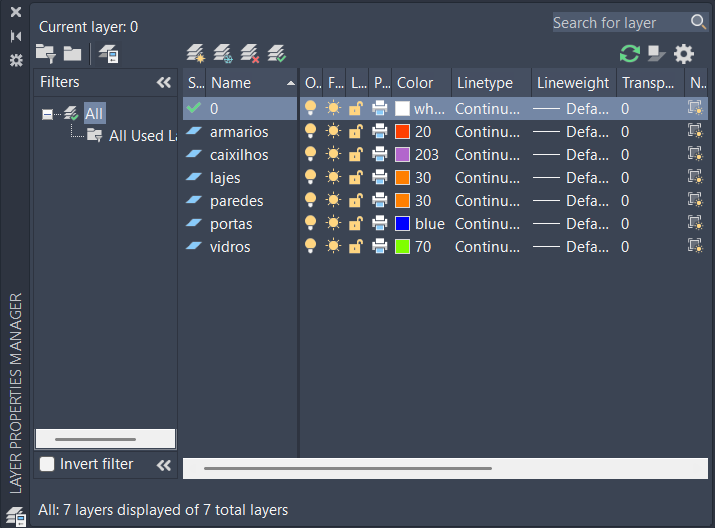Image resolution: width=715 pixels, height=528 pixels.
Task: Enable the Invert filter checkbox
Action: [47, 464]
